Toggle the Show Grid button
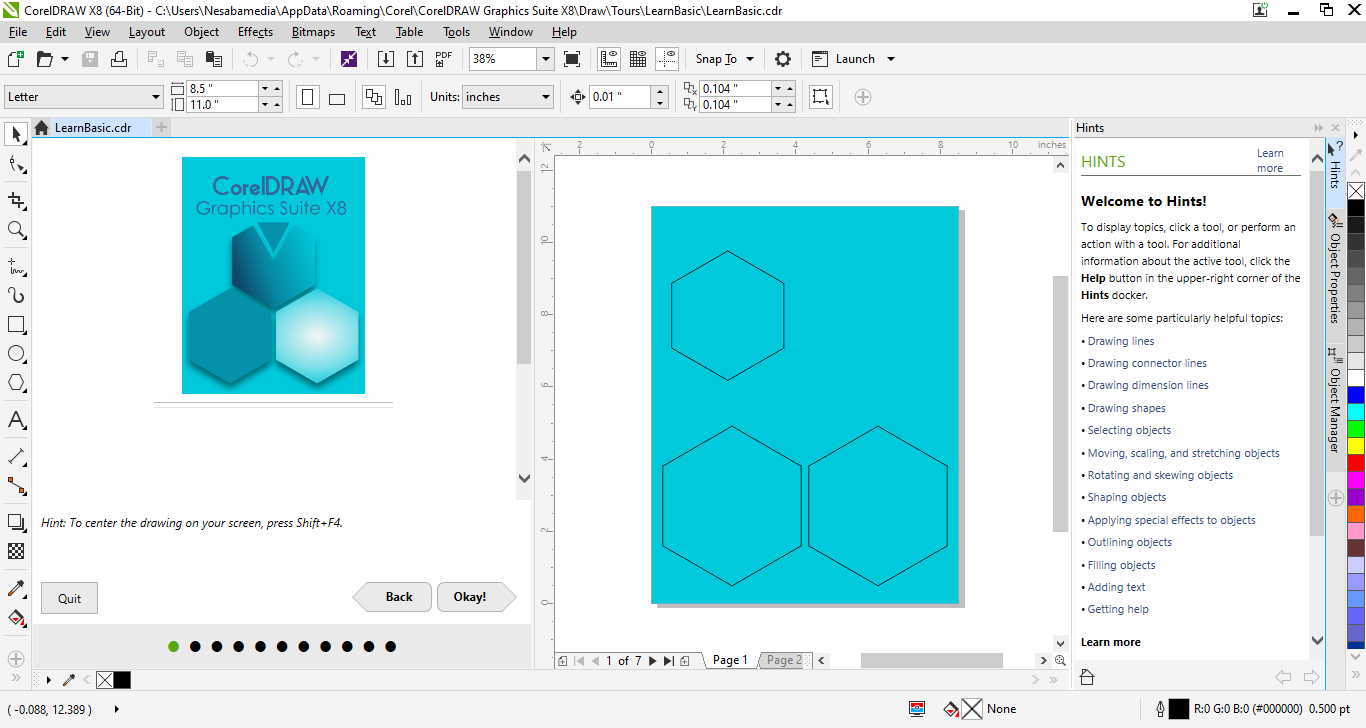Screen dimensions: 1366x728 (x=637, y=59)
